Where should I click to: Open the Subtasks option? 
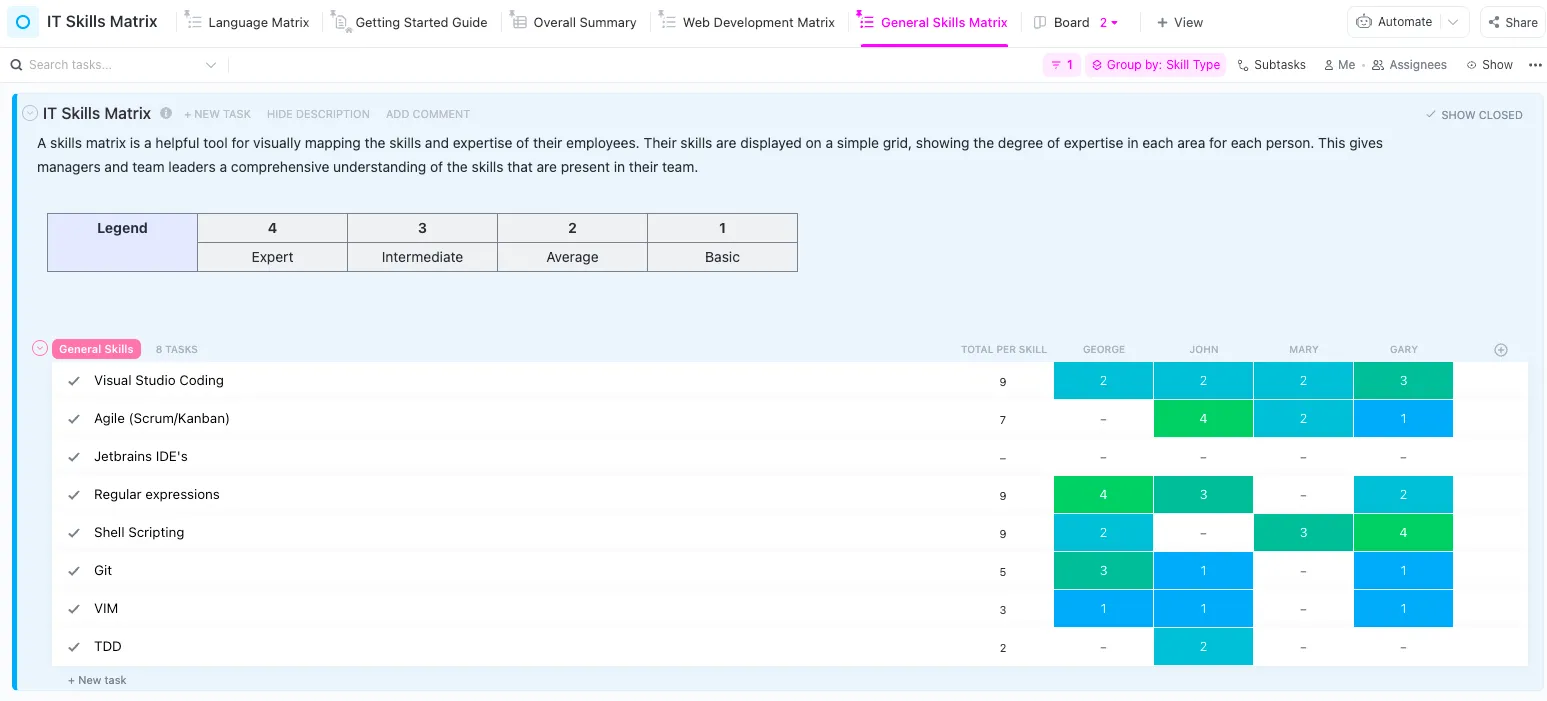pos(1271,65)
